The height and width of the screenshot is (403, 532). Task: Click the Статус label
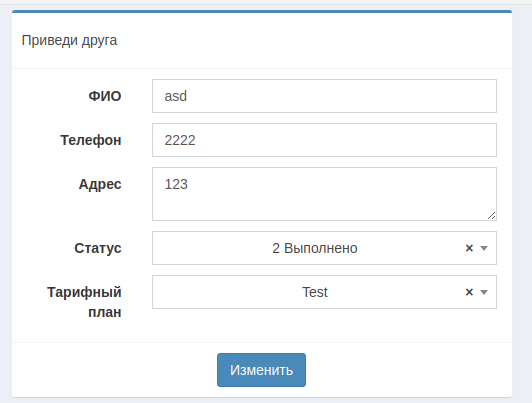tap(98, 248)
